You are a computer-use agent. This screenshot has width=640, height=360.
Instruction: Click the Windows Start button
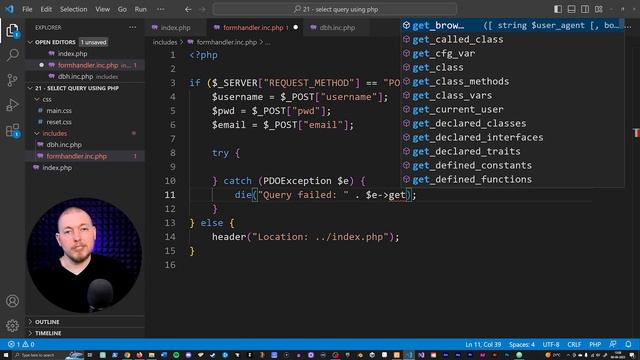(6, 355)
